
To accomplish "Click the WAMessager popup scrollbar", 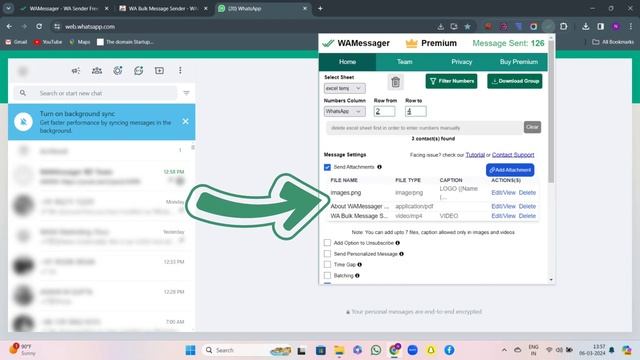I will tap(551, 110).
